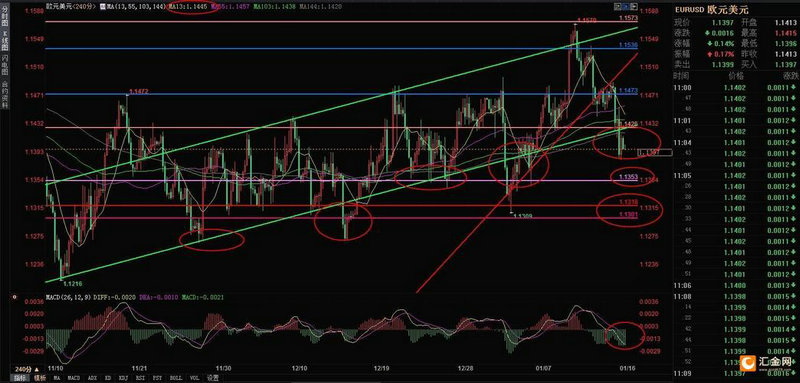Click the 11/10 date on time axis
Screen dimensions: 800x383
point(55,368)
